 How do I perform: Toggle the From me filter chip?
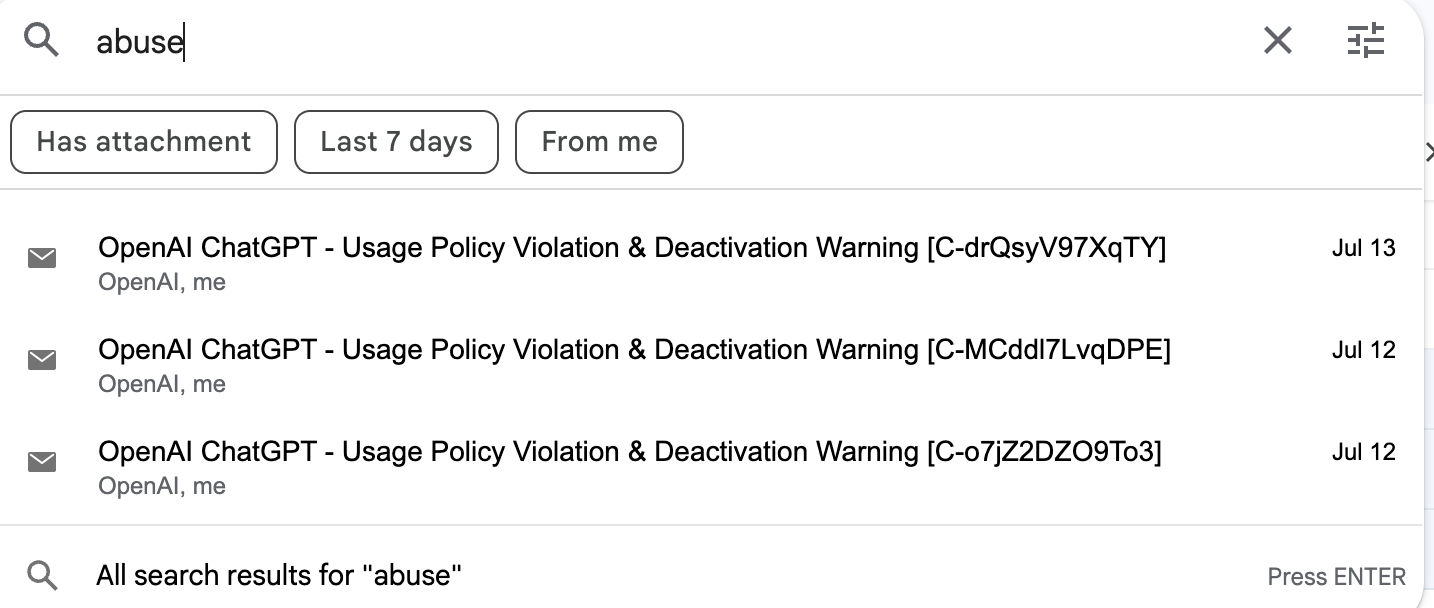pos(599,142)
